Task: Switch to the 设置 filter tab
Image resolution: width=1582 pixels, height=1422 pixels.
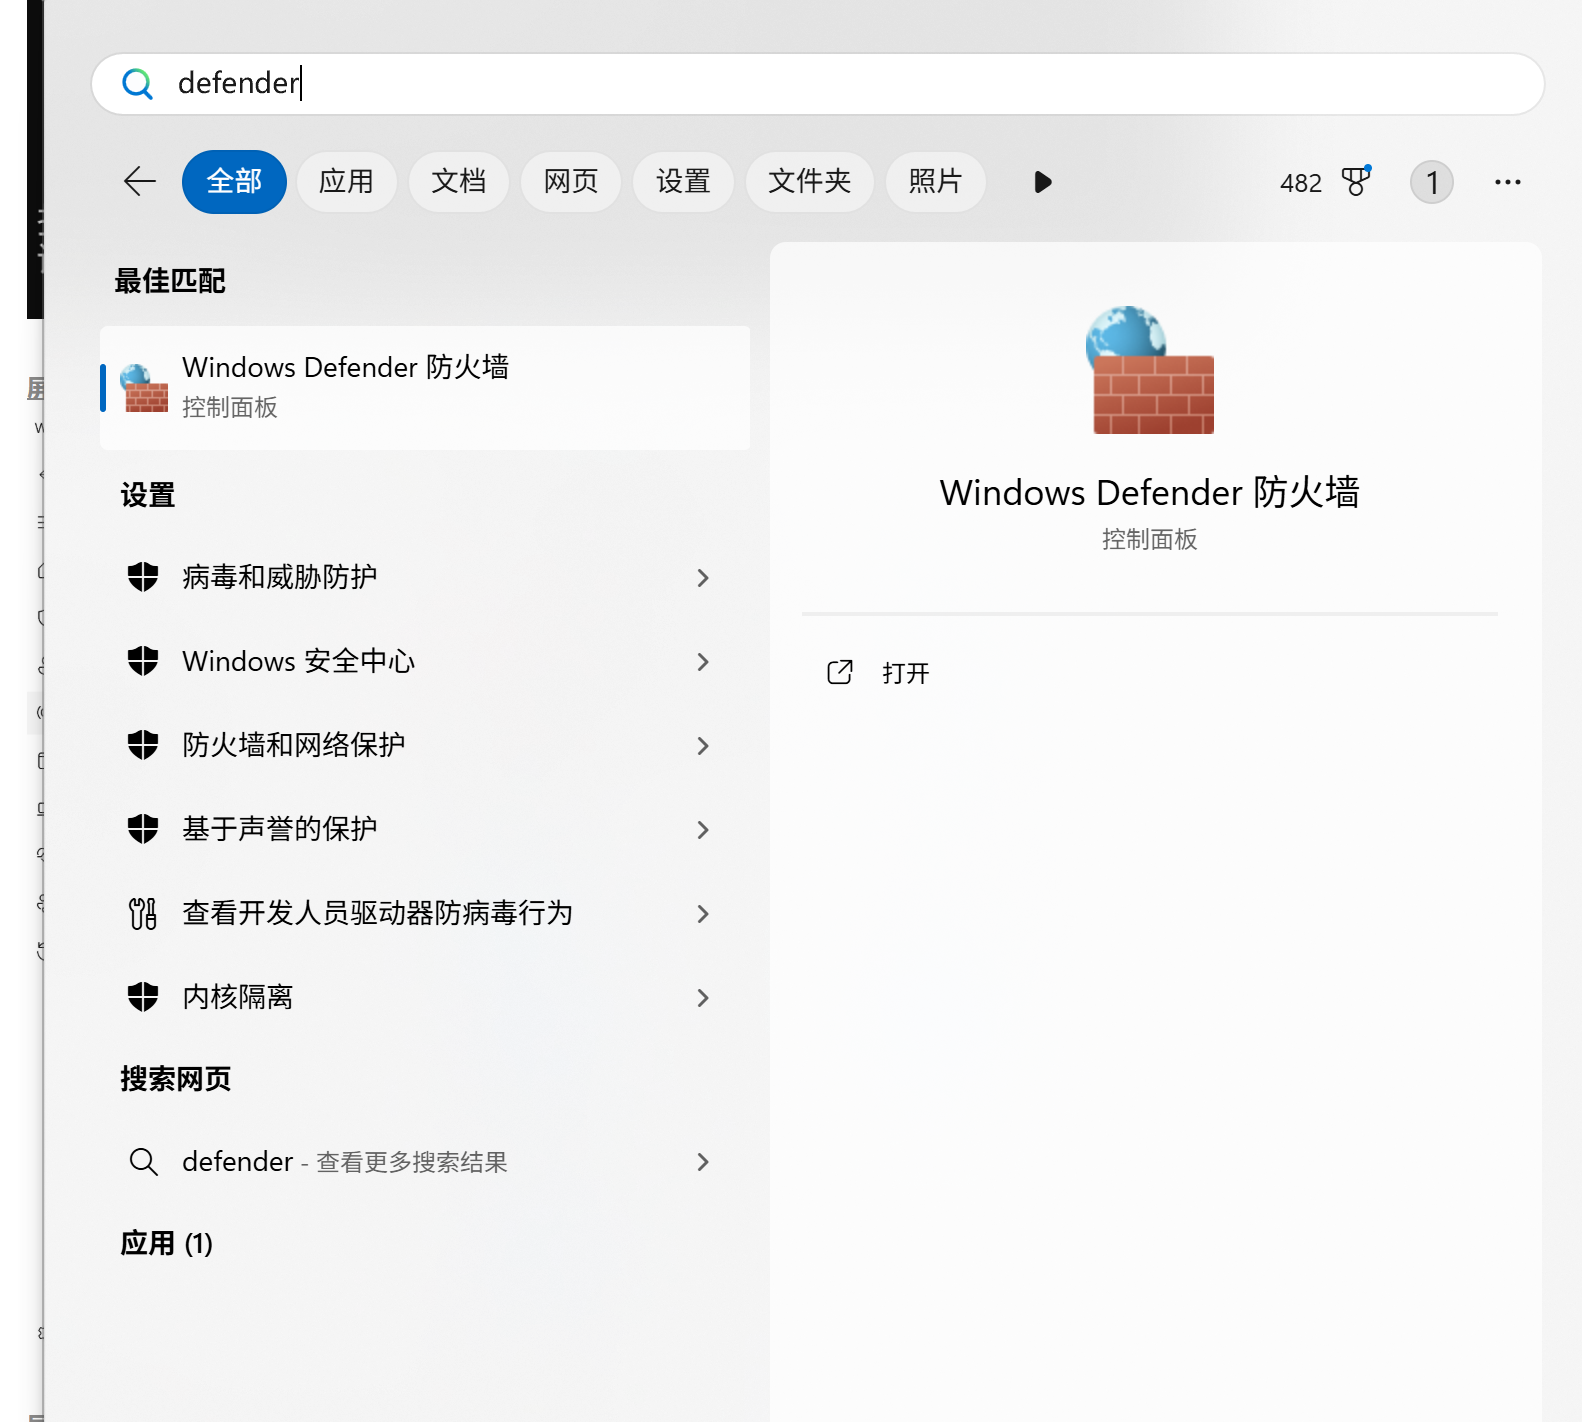Action: [684, 182]
